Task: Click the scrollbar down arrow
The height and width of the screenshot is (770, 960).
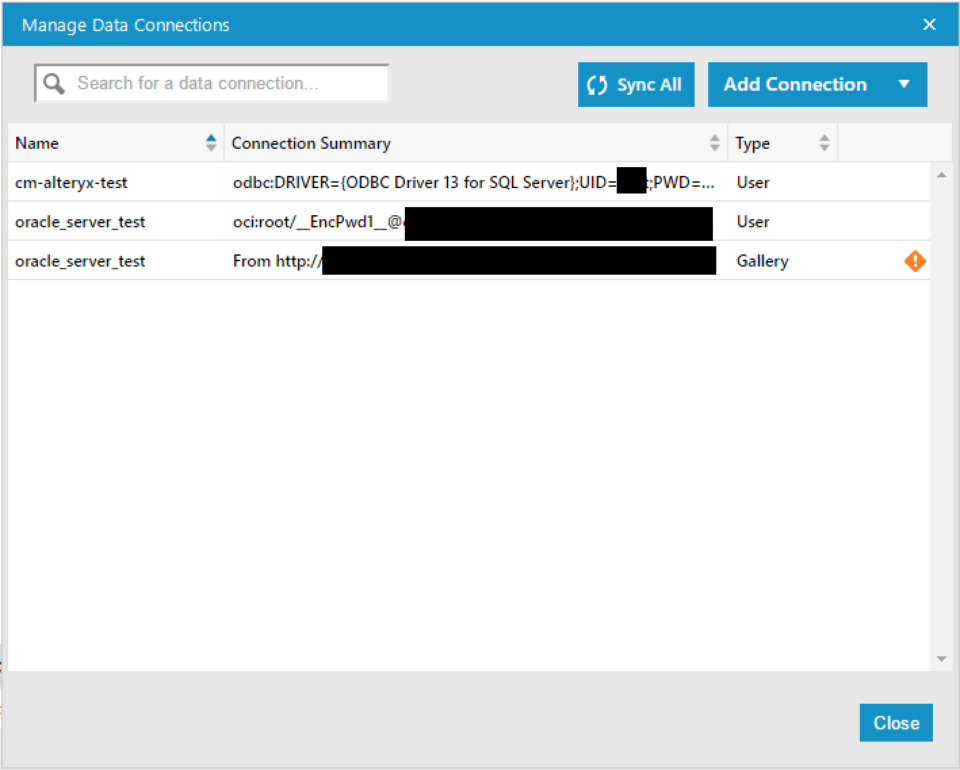Action: 941,659
